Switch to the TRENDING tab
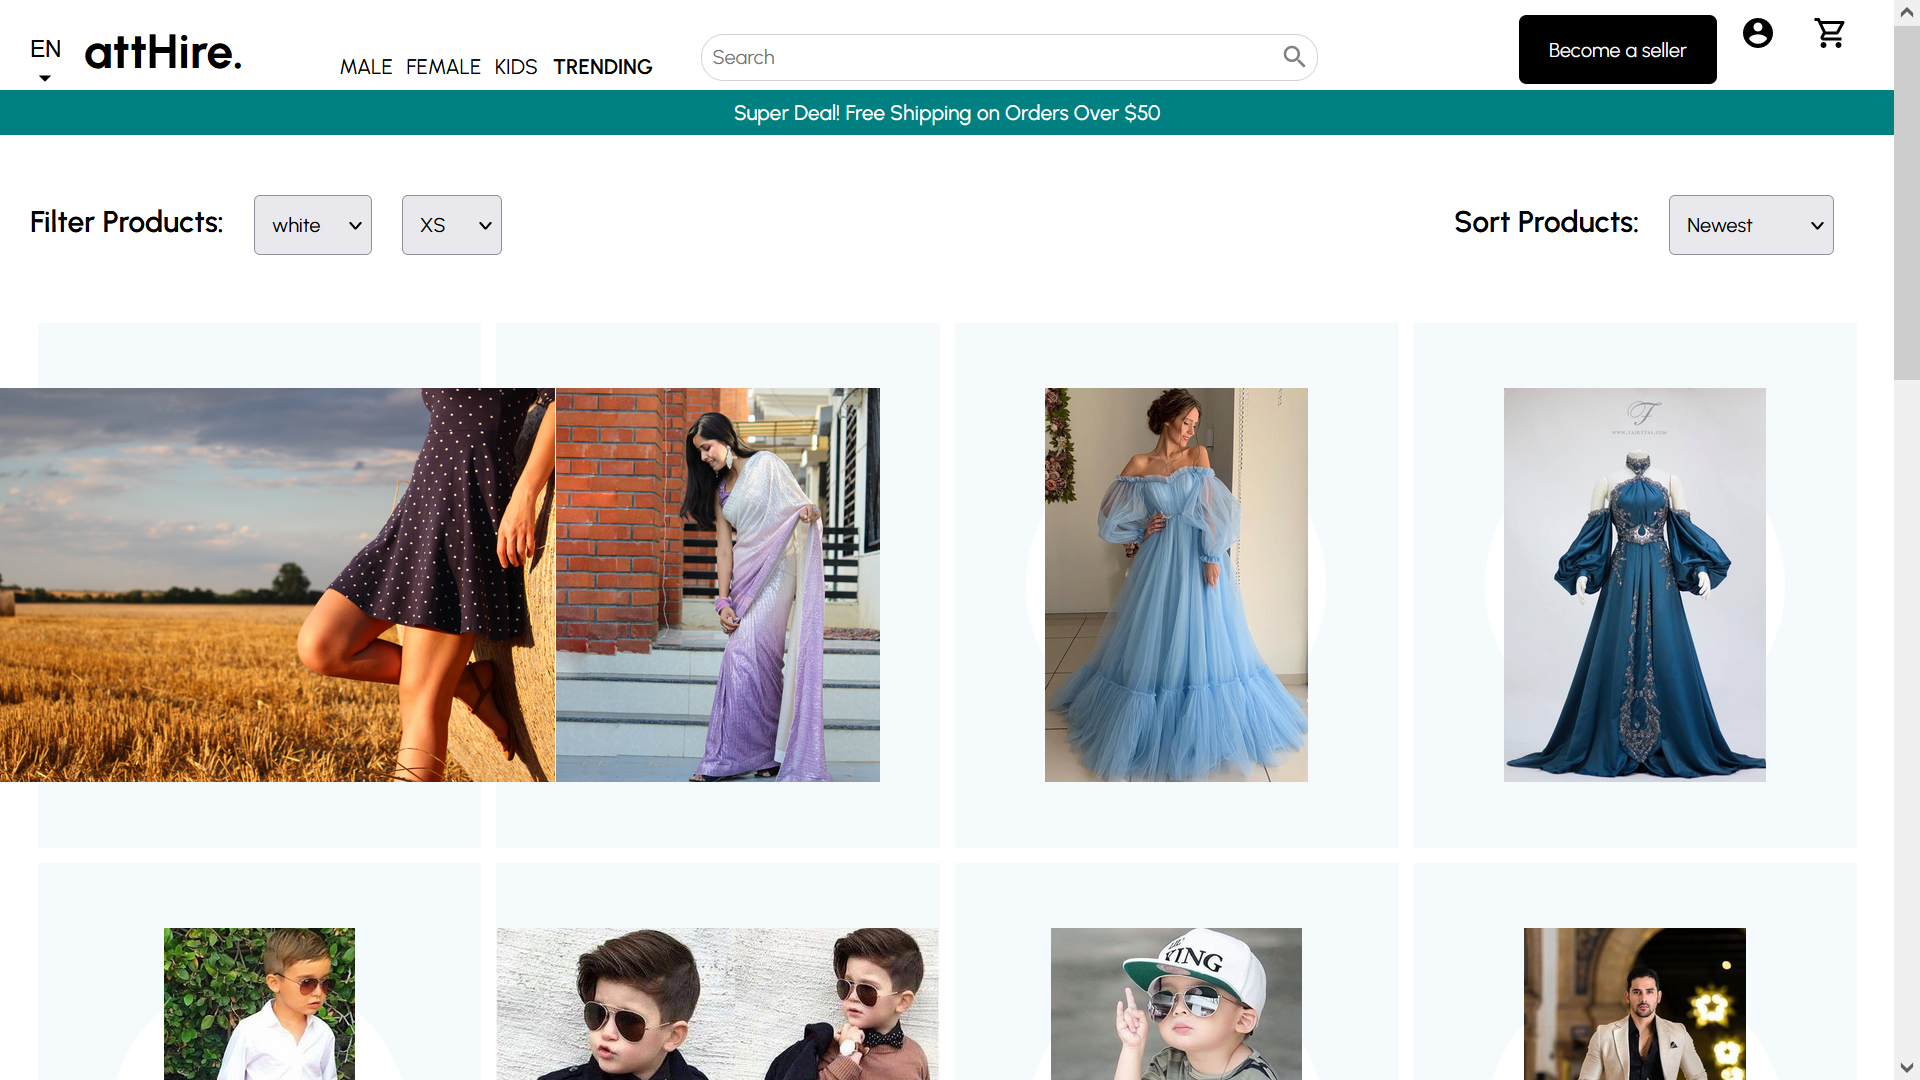This screenshot has height=1080, width=1920. tap(602, 67)
